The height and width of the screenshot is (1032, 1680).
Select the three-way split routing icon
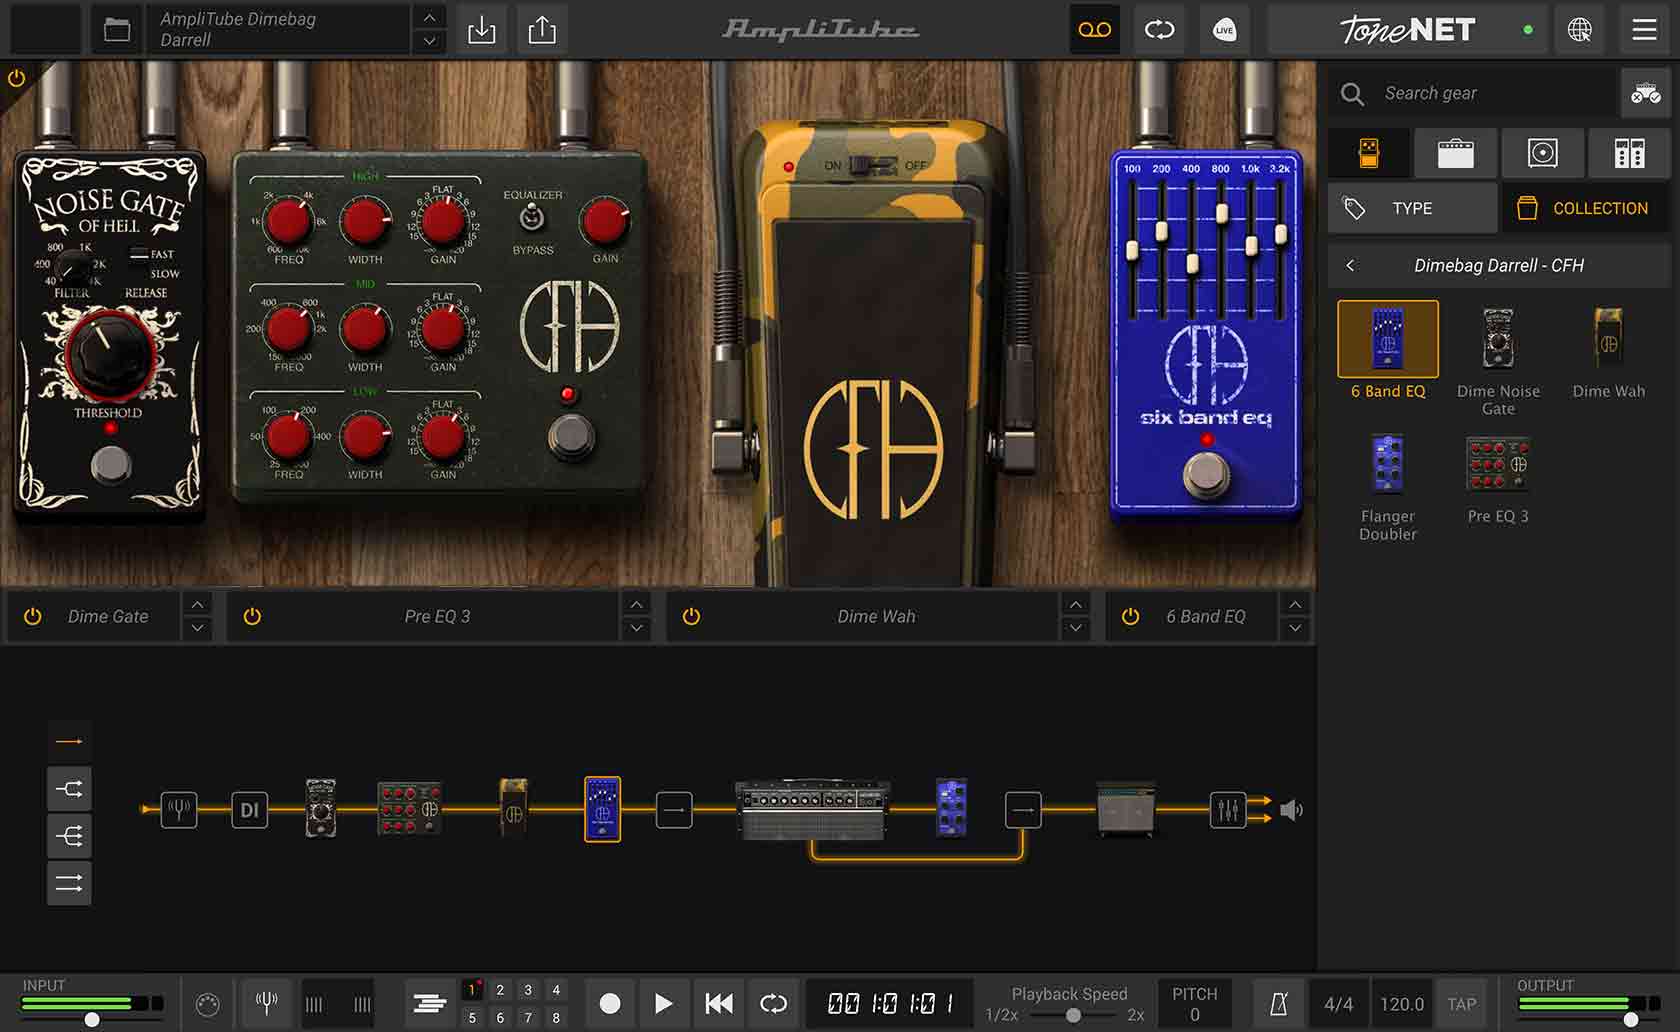coord(69,836)
